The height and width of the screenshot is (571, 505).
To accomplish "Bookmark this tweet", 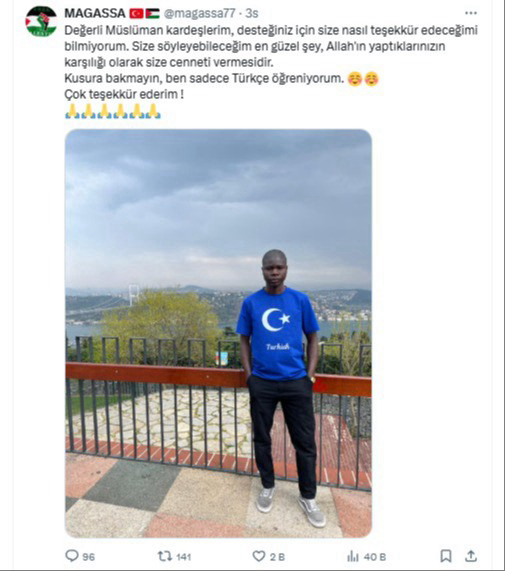I will coord(446,556).
